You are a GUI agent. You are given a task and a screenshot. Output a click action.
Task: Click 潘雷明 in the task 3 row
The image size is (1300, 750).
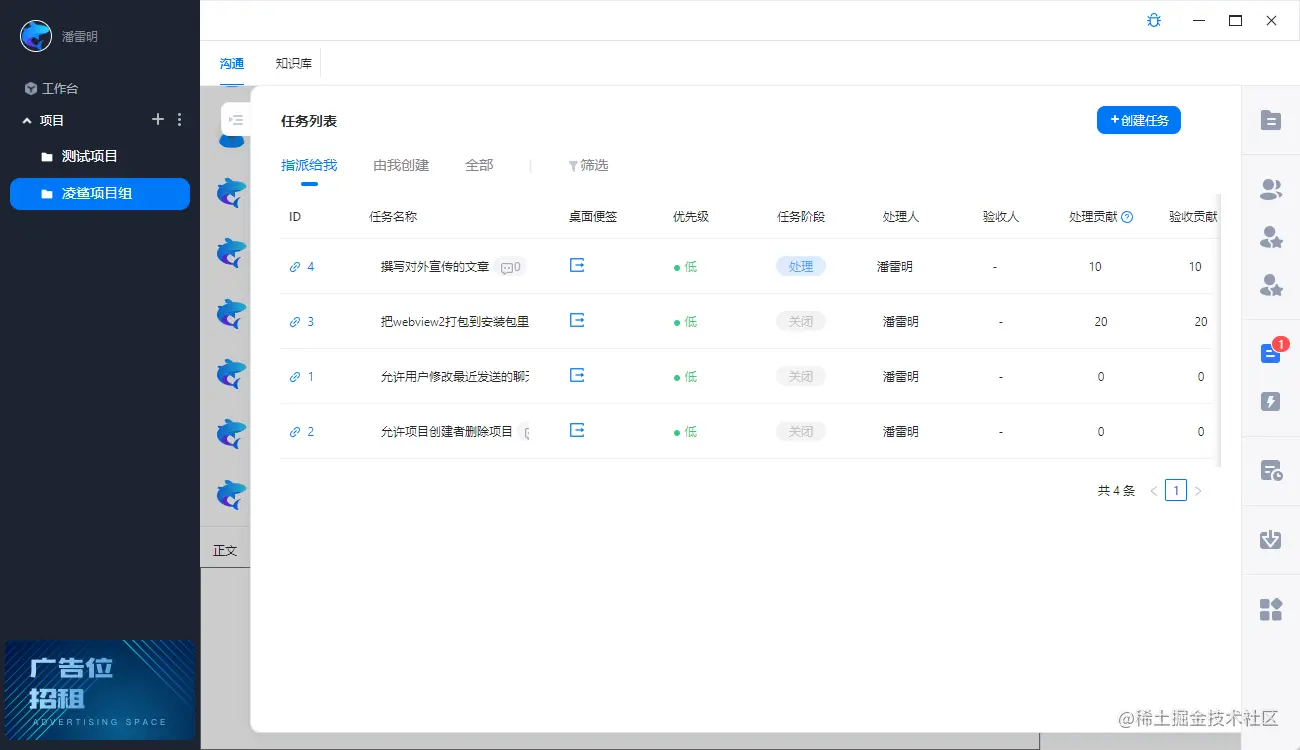[x=901, y=322]
